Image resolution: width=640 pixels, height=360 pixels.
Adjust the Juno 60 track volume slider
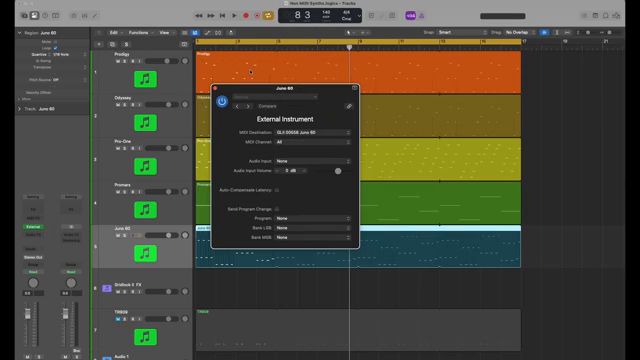[x=161, y=236]
